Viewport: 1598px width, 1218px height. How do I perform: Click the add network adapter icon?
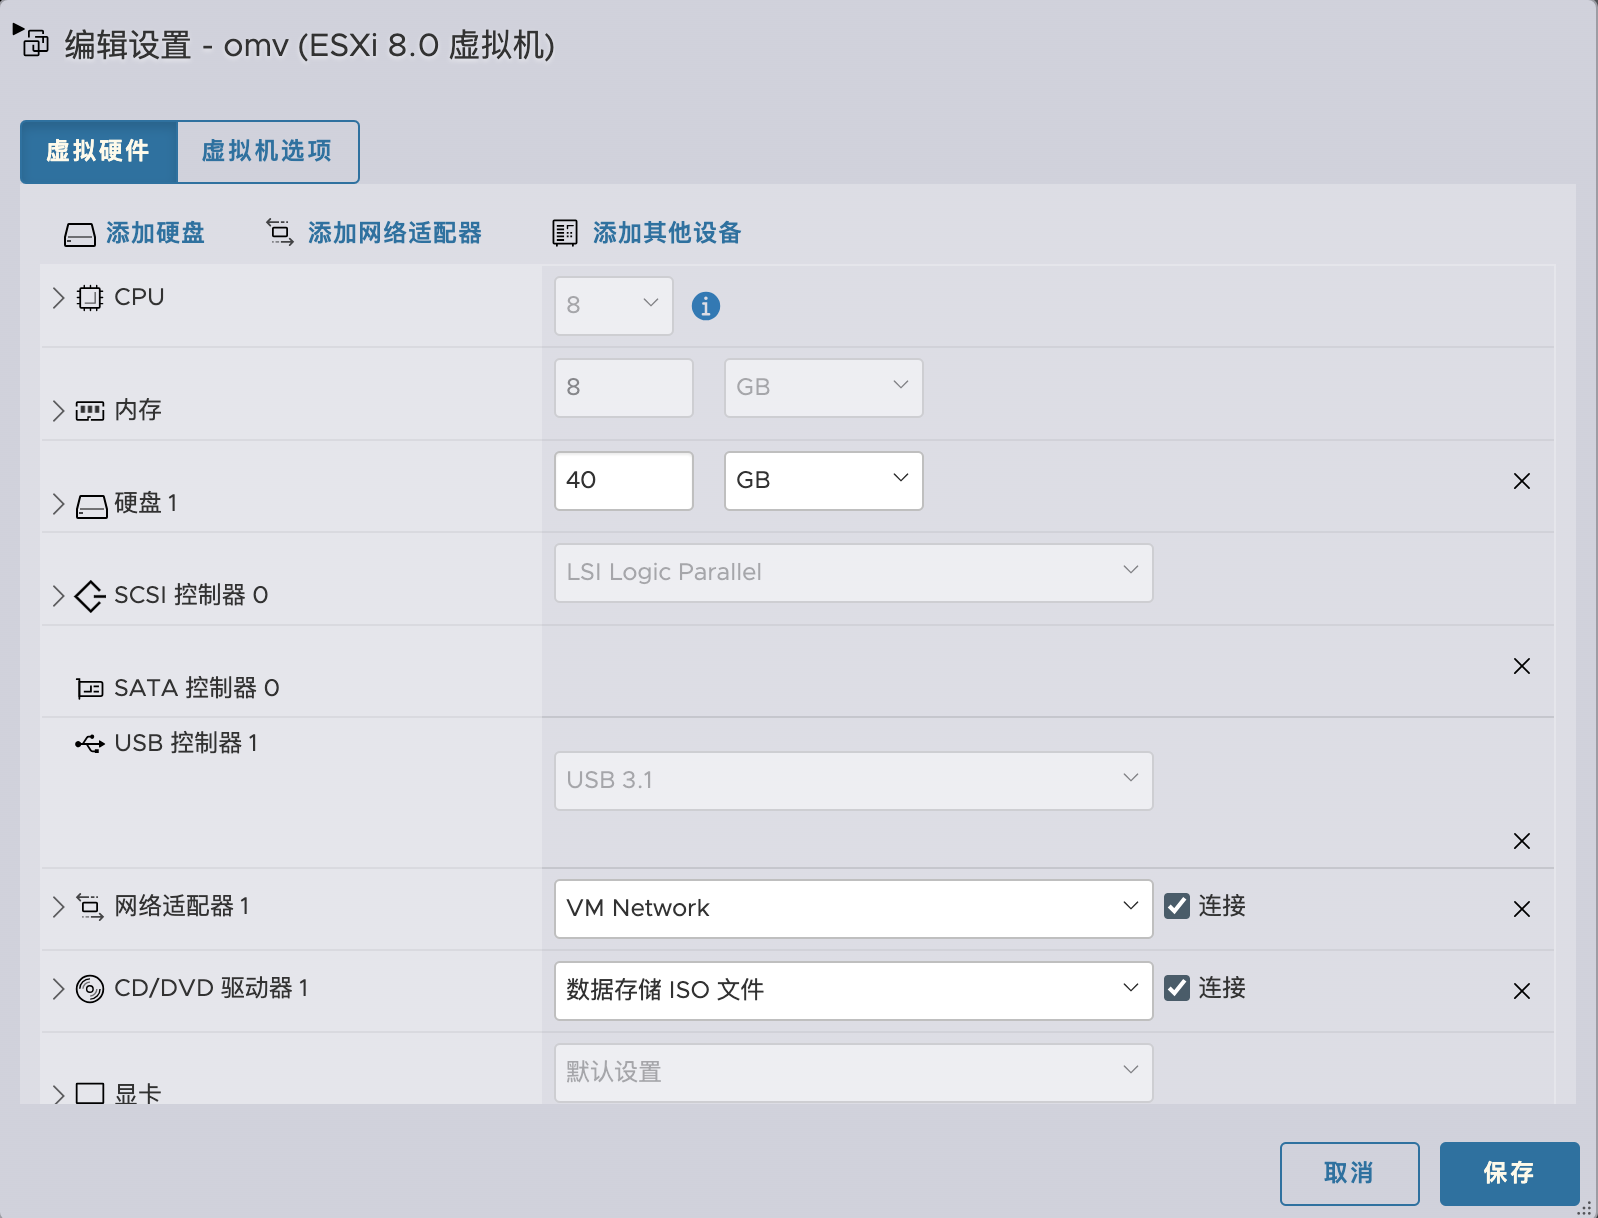(x=279, y=233)
